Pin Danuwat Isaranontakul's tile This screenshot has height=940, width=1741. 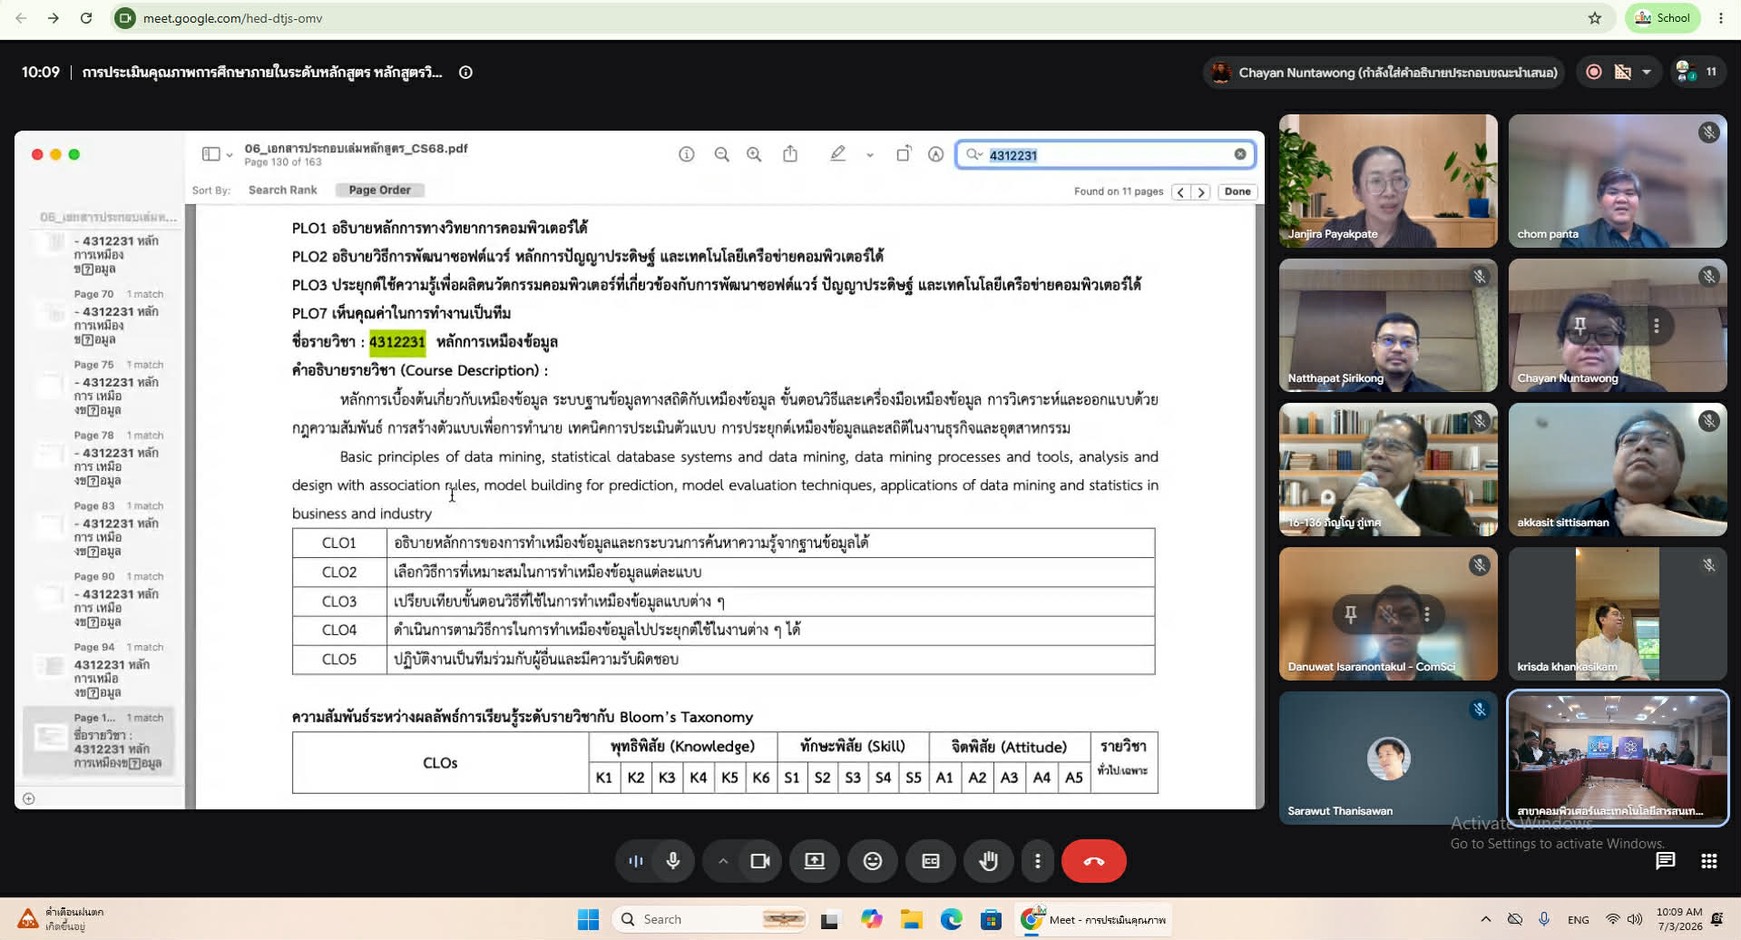(x=1350, y=614)
